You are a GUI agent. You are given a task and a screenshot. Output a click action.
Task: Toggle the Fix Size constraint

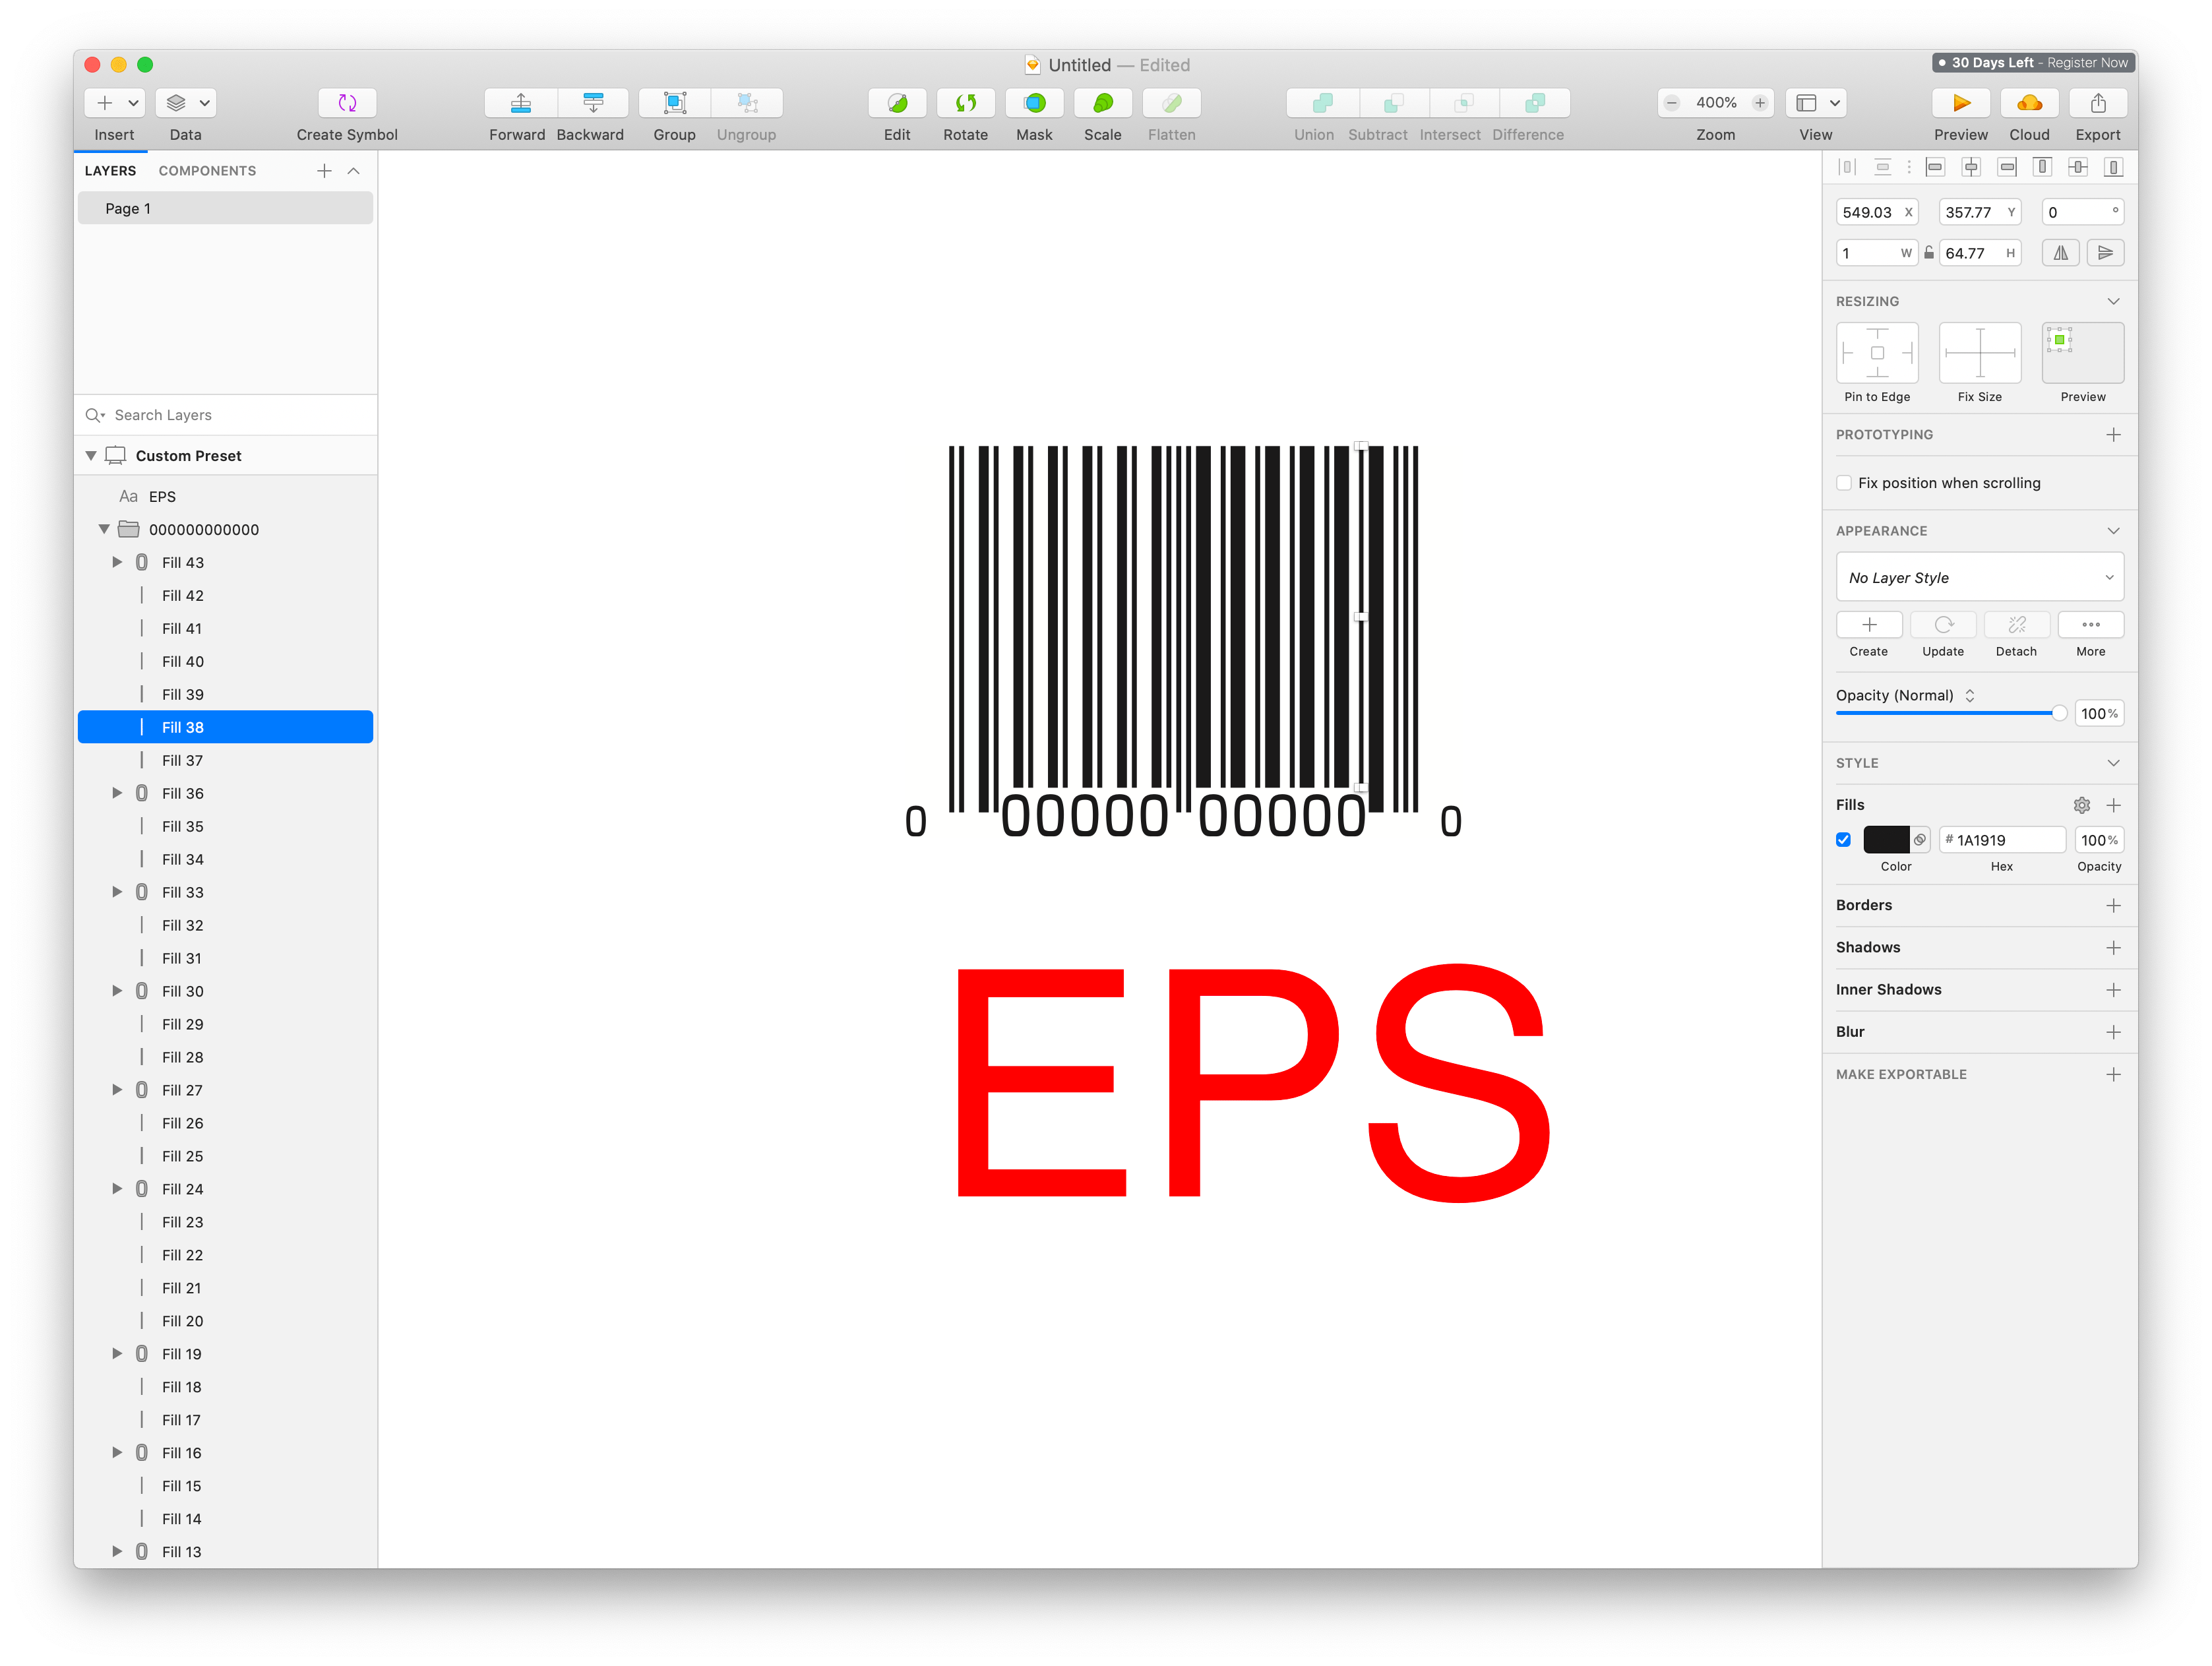point(1979,353)
